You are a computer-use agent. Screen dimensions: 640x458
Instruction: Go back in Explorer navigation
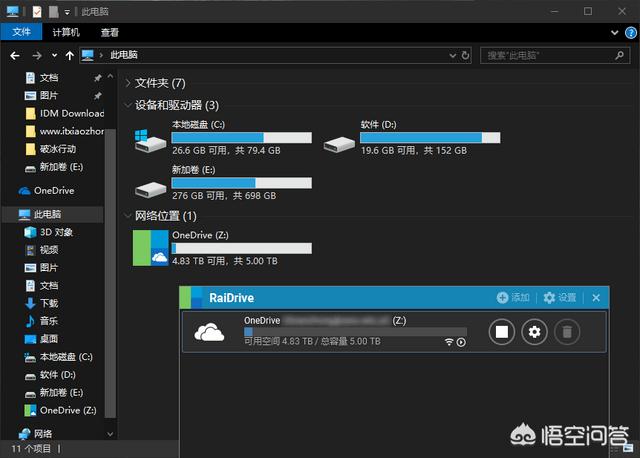(15, 56)
